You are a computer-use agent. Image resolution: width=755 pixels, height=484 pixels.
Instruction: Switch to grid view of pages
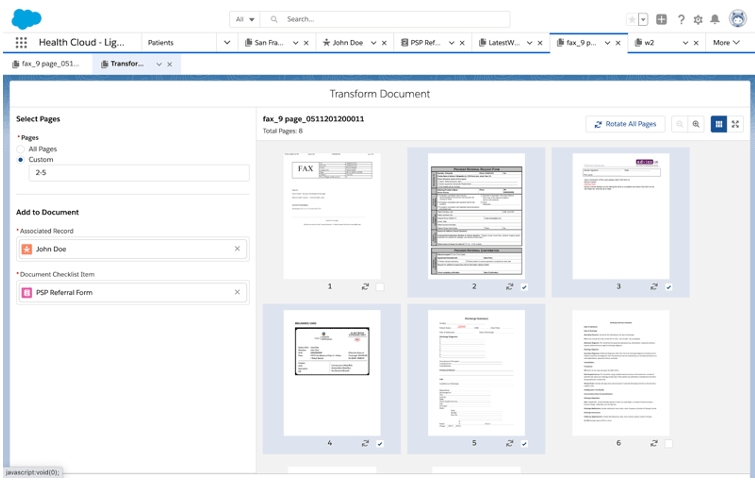[x=718, y=124]
